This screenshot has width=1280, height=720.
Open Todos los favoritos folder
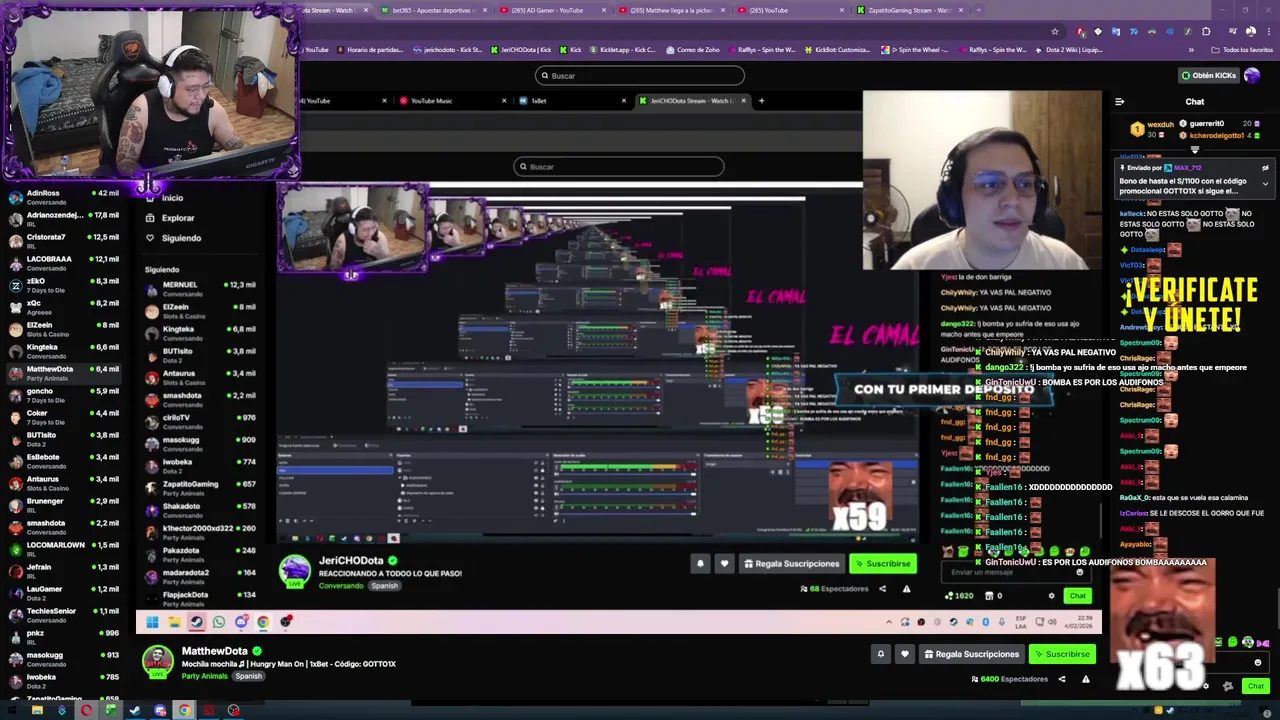[1242, 49]
